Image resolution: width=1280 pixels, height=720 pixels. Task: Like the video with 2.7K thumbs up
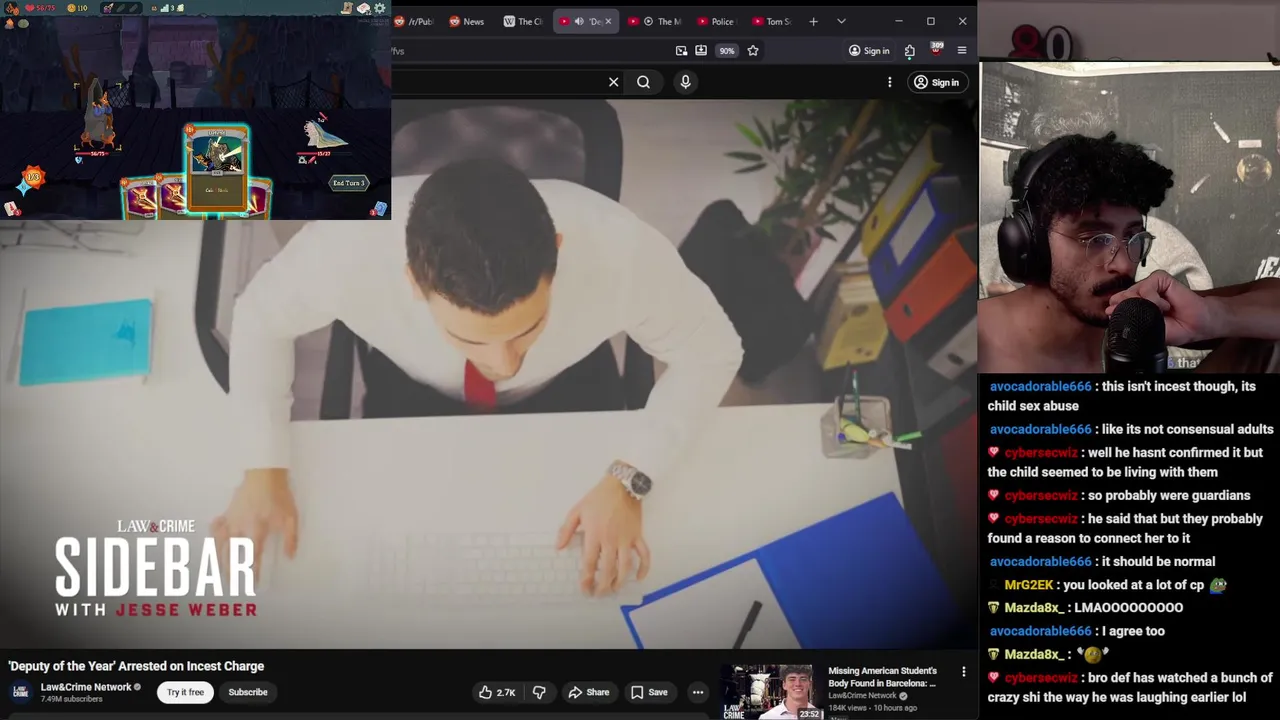pyautogui.click(x=497, y=692)
